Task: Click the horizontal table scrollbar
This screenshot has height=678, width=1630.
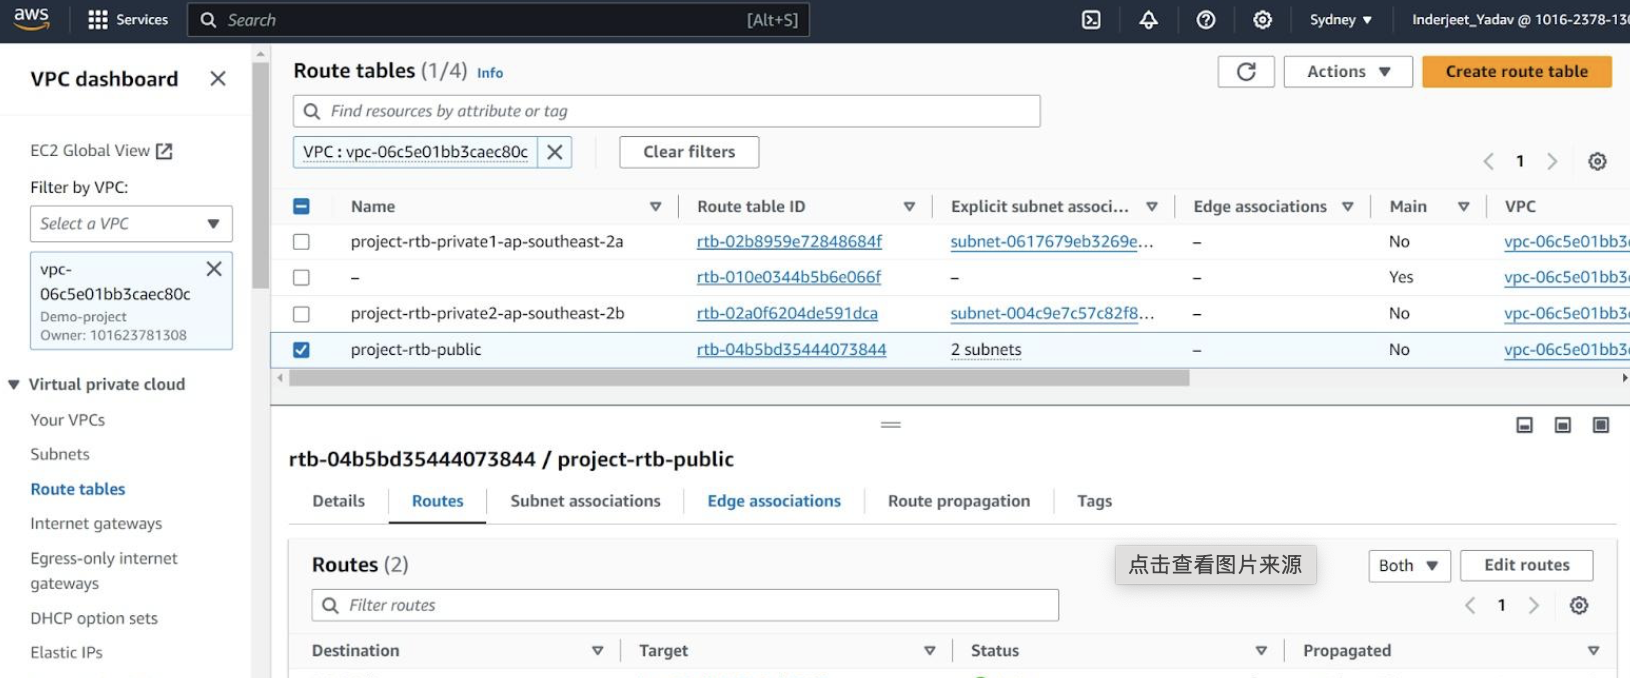Action: 739,378
